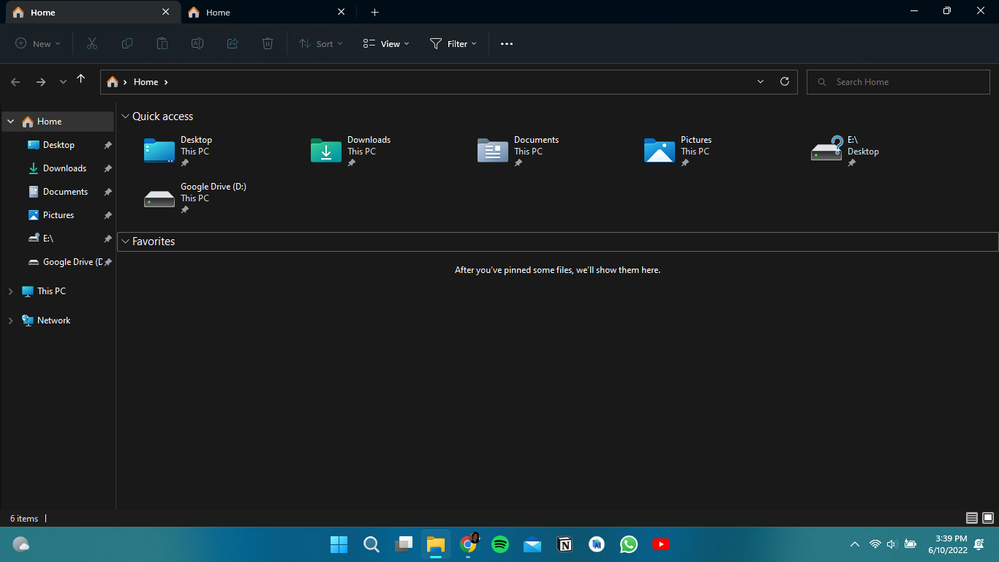This screenshot has width=999, height=562.
Task: Collapse the Favorites section
Action: click(126, 241)
